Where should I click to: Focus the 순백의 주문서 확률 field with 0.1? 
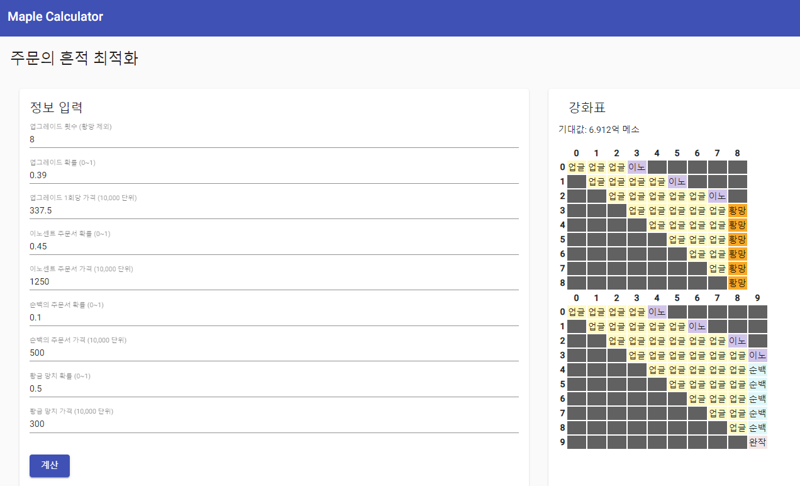274,317
